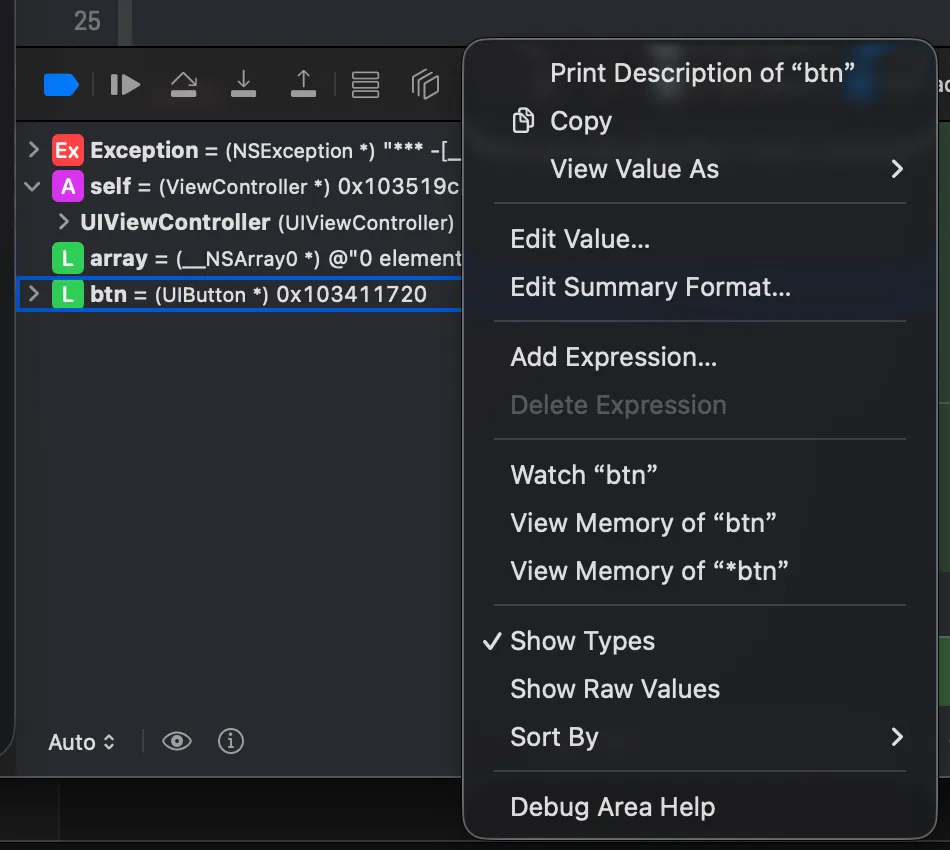Click the Step Out debug icon
Viewport: 950px width, 850px height.
303,85
